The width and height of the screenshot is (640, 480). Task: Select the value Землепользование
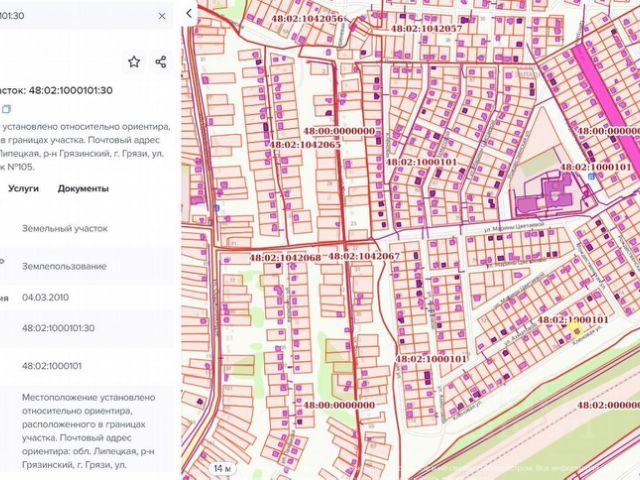pyautogui.click(x=64, y=267)
